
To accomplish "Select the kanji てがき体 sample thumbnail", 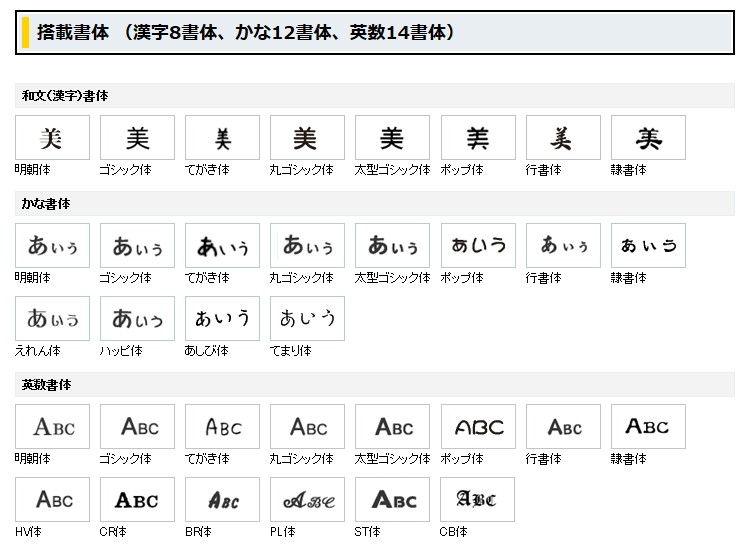I will click(222, 138).
